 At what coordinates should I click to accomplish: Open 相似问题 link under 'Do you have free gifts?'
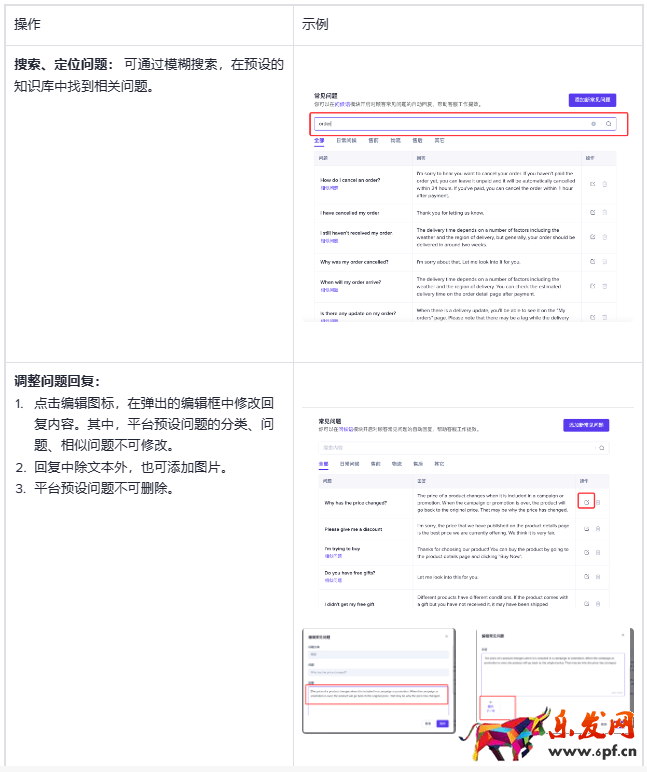[333, 580]
